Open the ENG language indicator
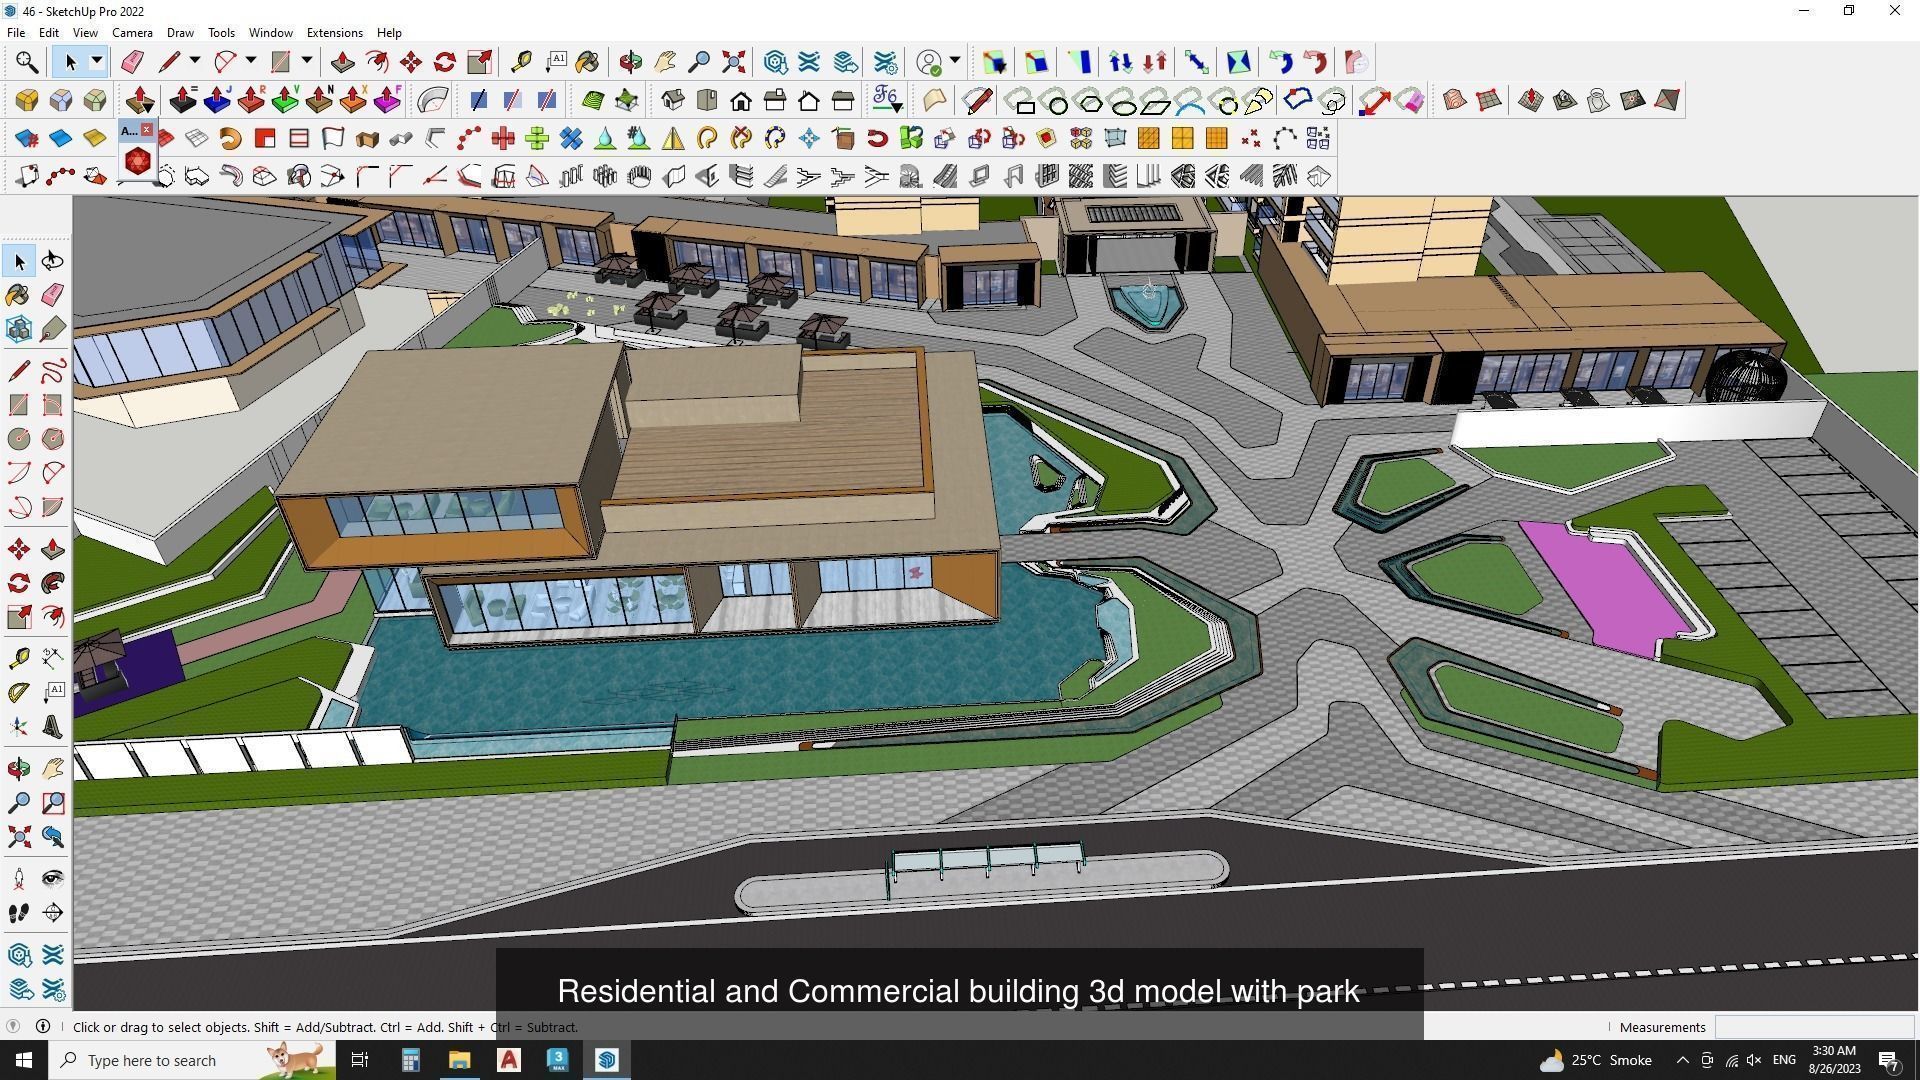1920x1080 pixels. tap(1784, 1060)
